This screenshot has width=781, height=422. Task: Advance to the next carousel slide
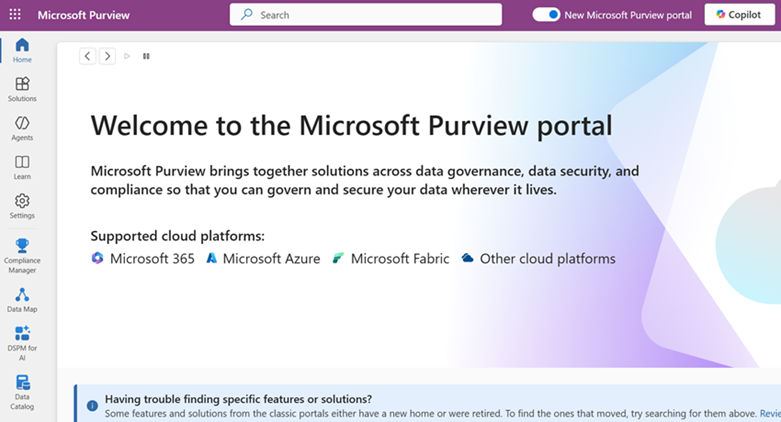[107, 56]
